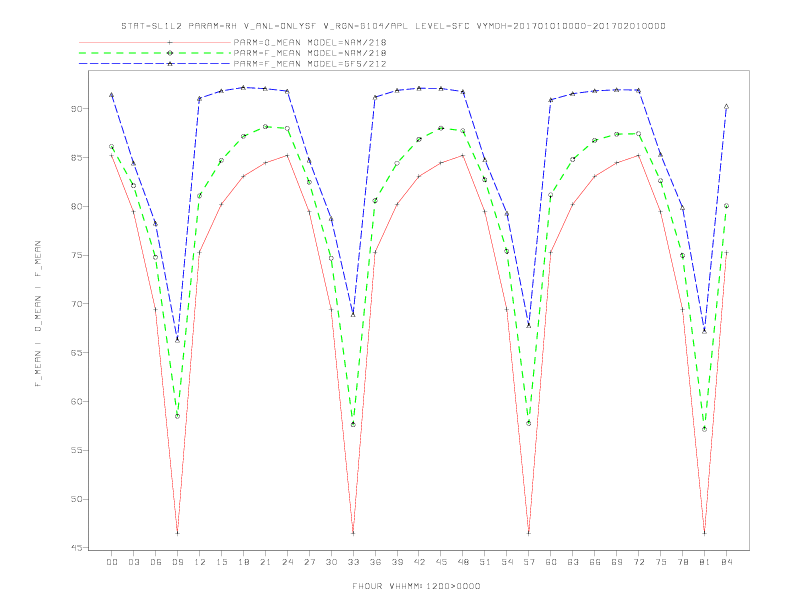Select the legend label PARM=F_MEAN MODEL=GFS/212
This screenshot has height=612, width=792.
point(310,64)
